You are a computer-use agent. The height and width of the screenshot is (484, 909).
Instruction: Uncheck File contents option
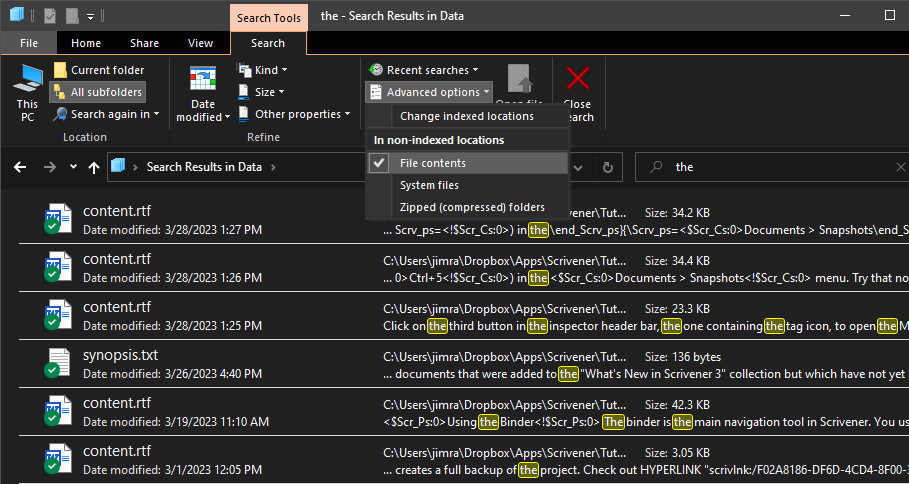point(432,163)
